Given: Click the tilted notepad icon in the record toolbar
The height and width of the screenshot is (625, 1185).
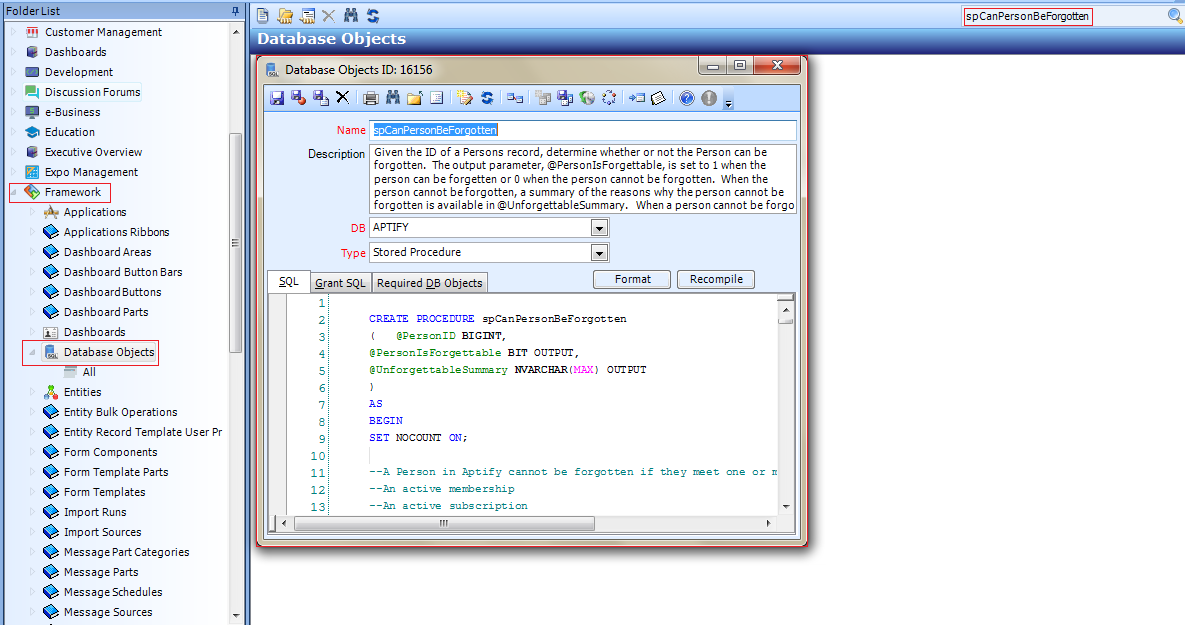Looking at the screenshot, I should [658, 97].
